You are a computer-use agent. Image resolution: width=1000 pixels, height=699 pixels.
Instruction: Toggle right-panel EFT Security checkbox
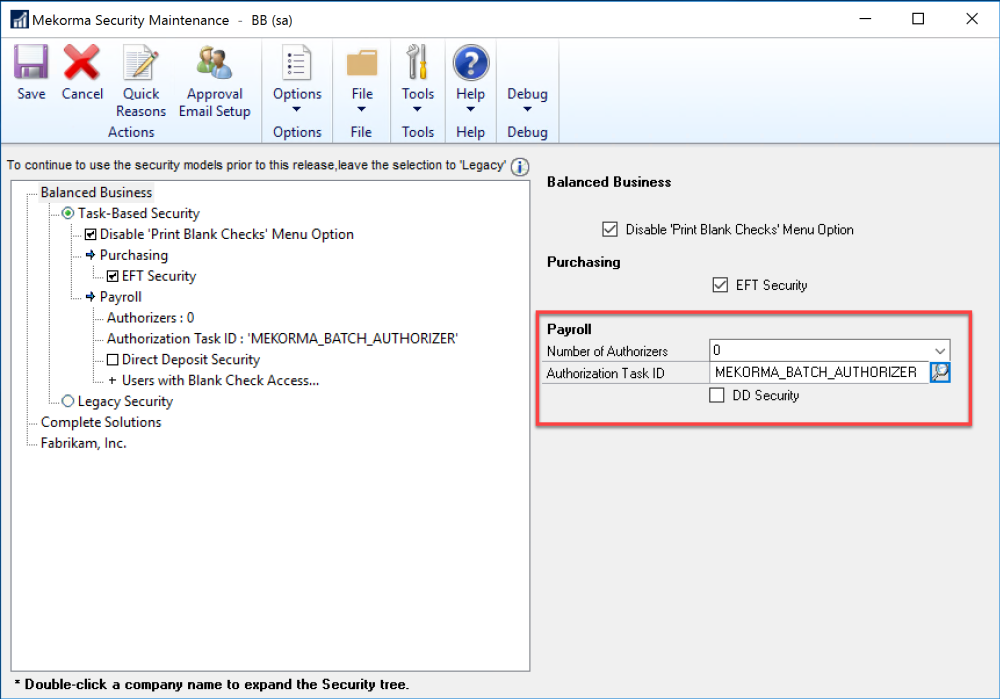[720, 284]
